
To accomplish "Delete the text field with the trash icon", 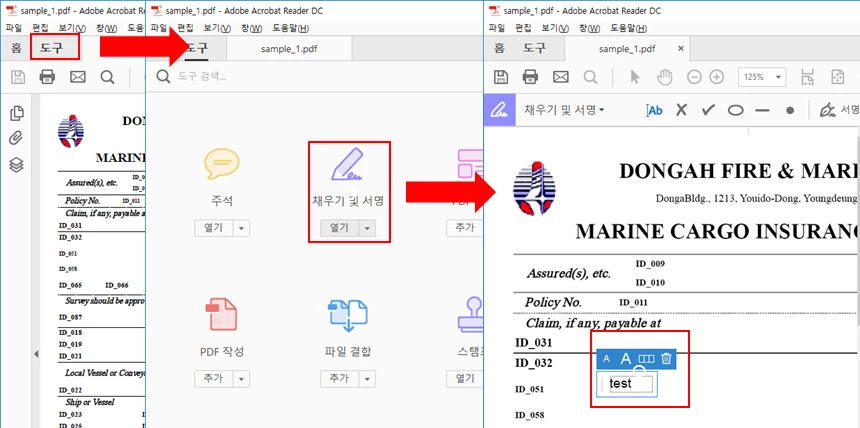I will [666, 359].
